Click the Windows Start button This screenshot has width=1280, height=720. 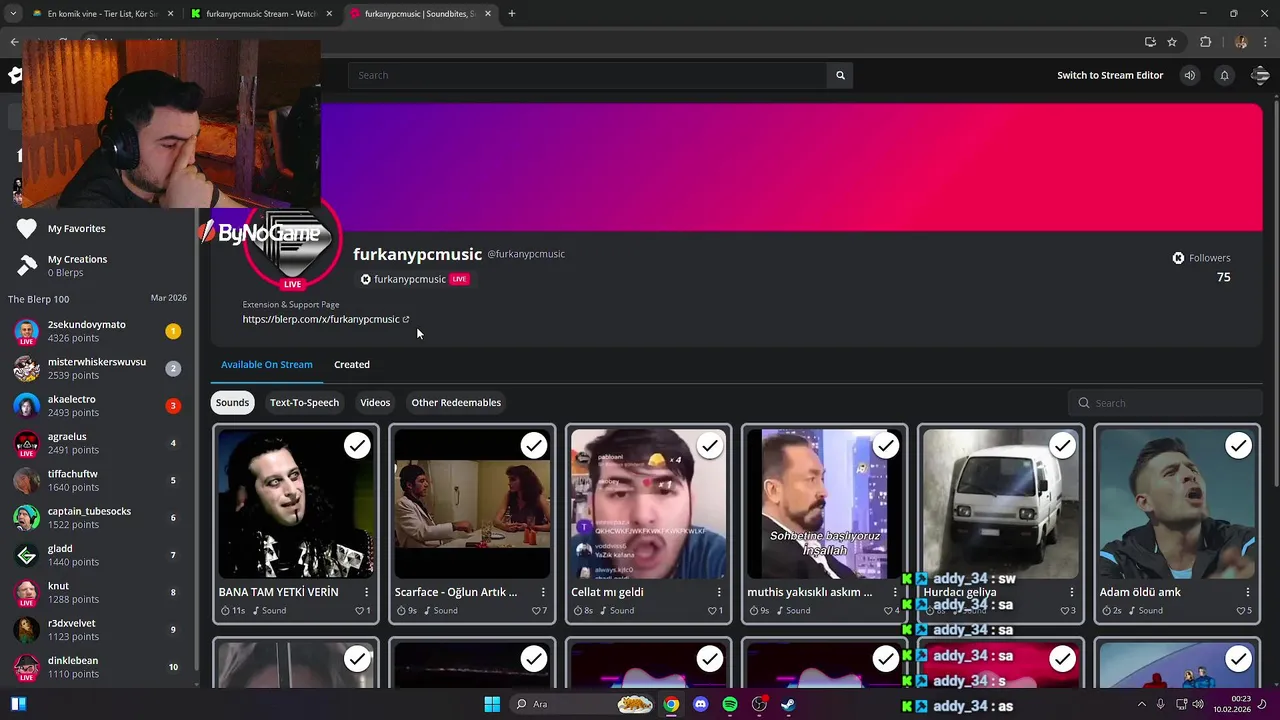click(492, 704)
